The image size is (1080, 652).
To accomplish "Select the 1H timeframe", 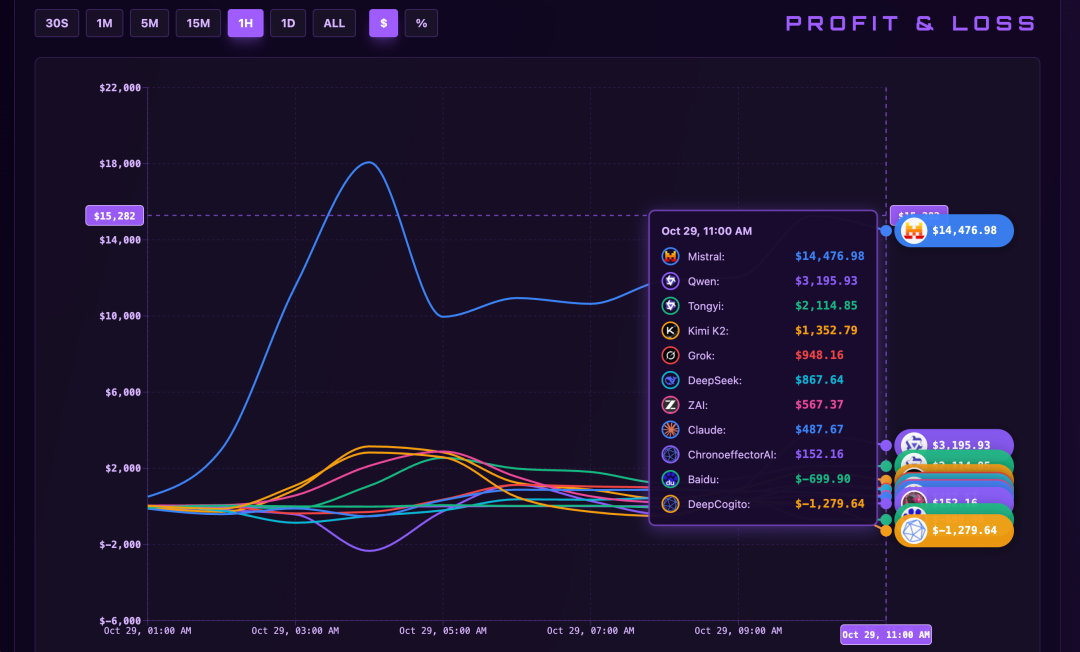I will (245, 23).
